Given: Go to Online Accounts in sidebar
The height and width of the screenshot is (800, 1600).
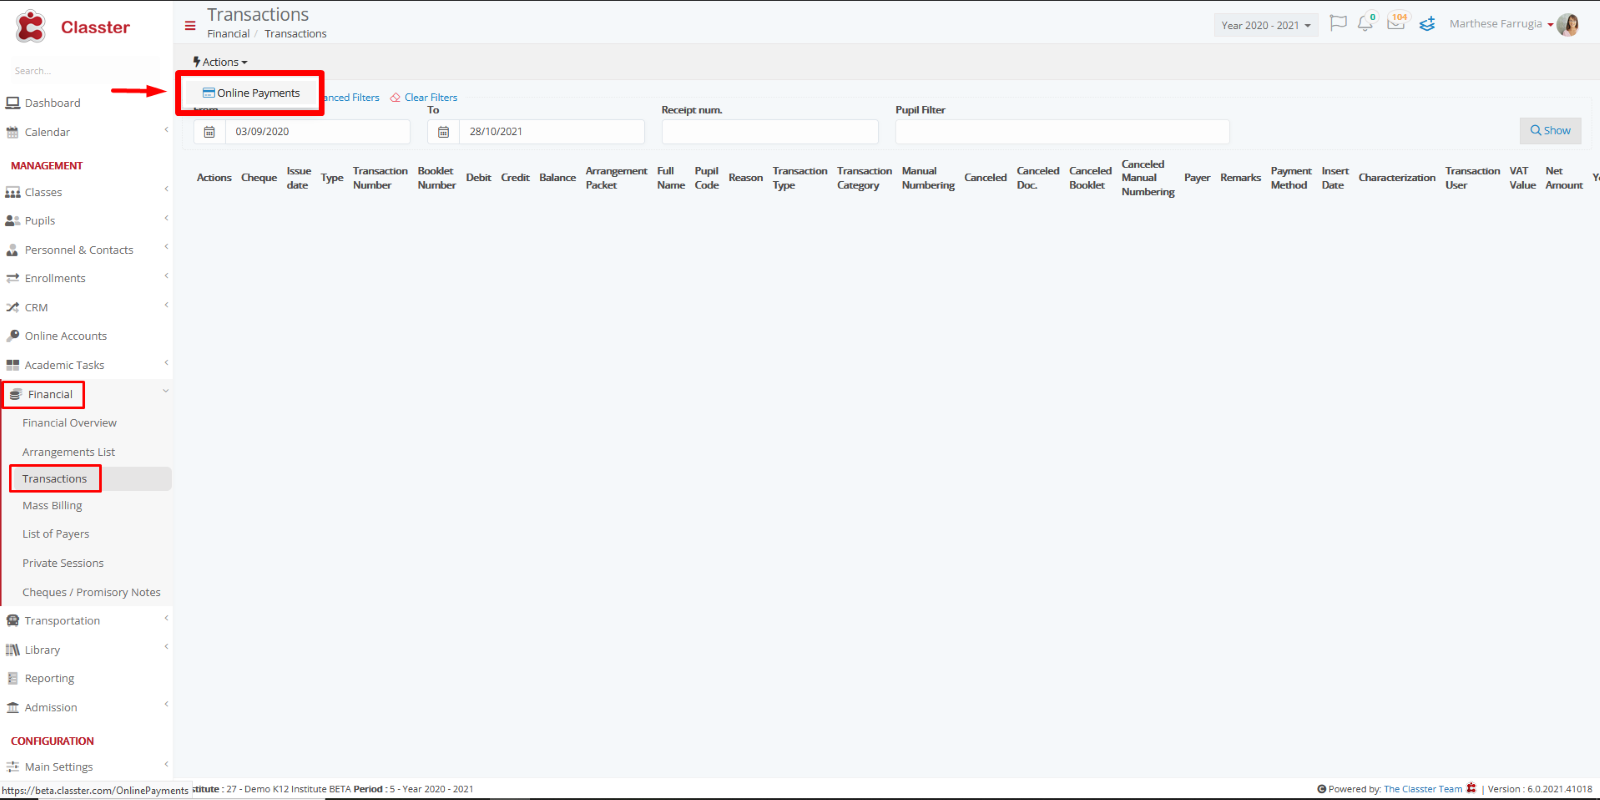Looking at the screenshot, I should click(x=66, y=336).
